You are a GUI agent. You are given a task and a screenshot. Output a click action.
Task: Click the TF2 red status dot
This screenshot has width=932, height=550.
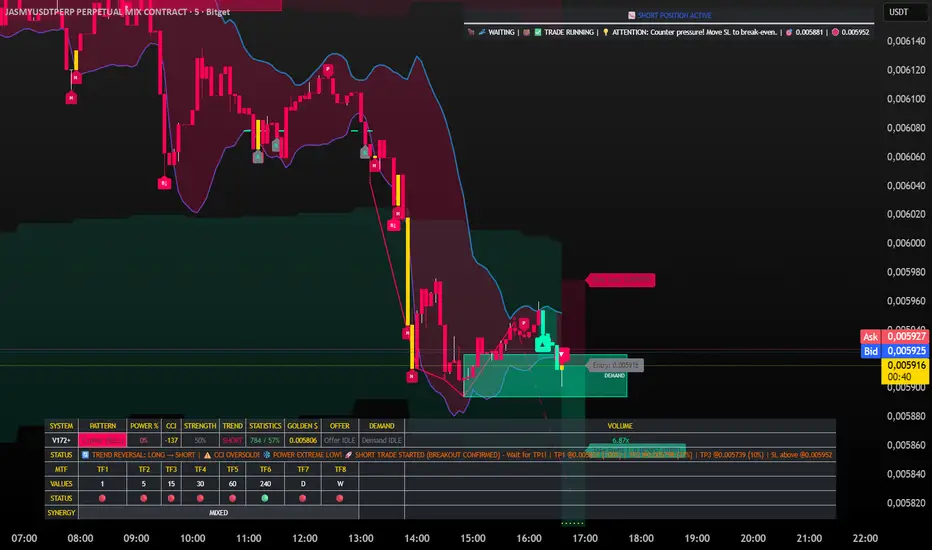pyautogui.click(x=144, y=498)
